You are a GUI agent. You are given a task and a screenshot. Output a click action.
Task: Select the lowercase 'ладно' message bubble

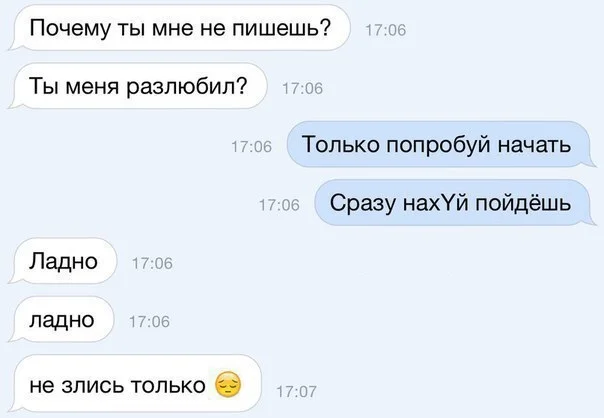tap(62, 319)
